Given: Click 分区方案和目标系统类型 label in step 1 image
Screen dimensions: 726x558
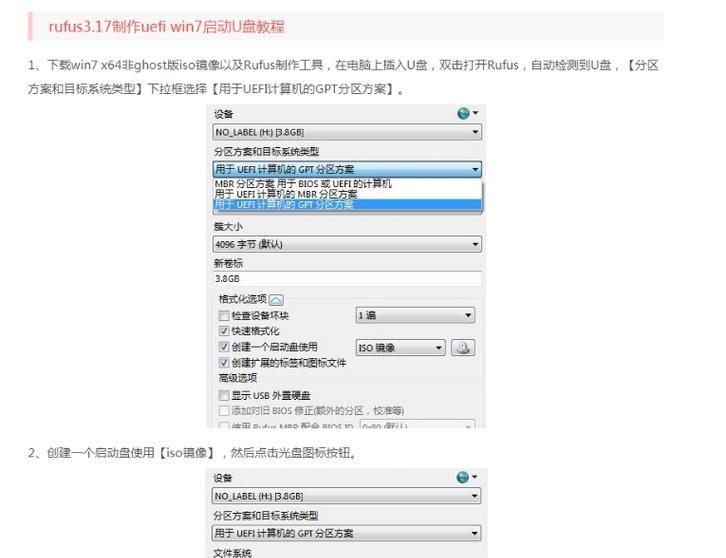Looking at the screenshot, I should [267, 151].
